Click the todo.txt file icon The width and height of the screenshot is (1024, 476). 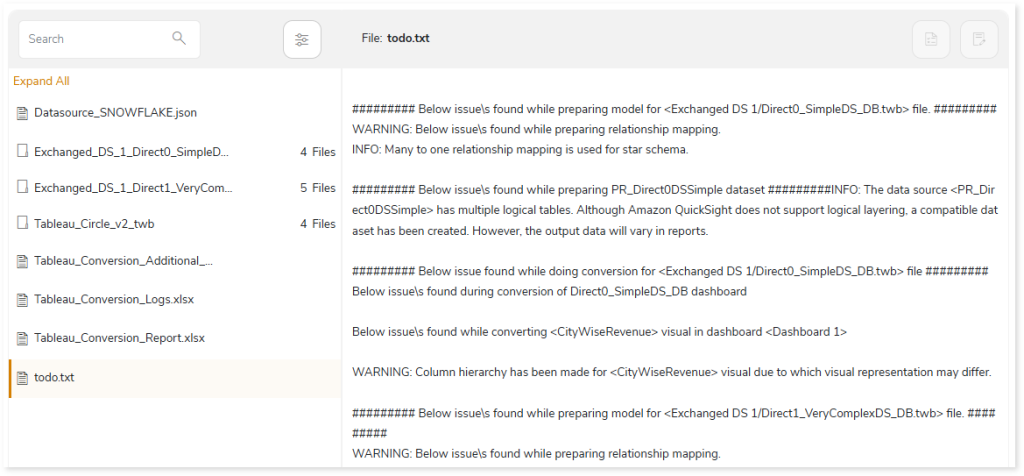[23, 377]
